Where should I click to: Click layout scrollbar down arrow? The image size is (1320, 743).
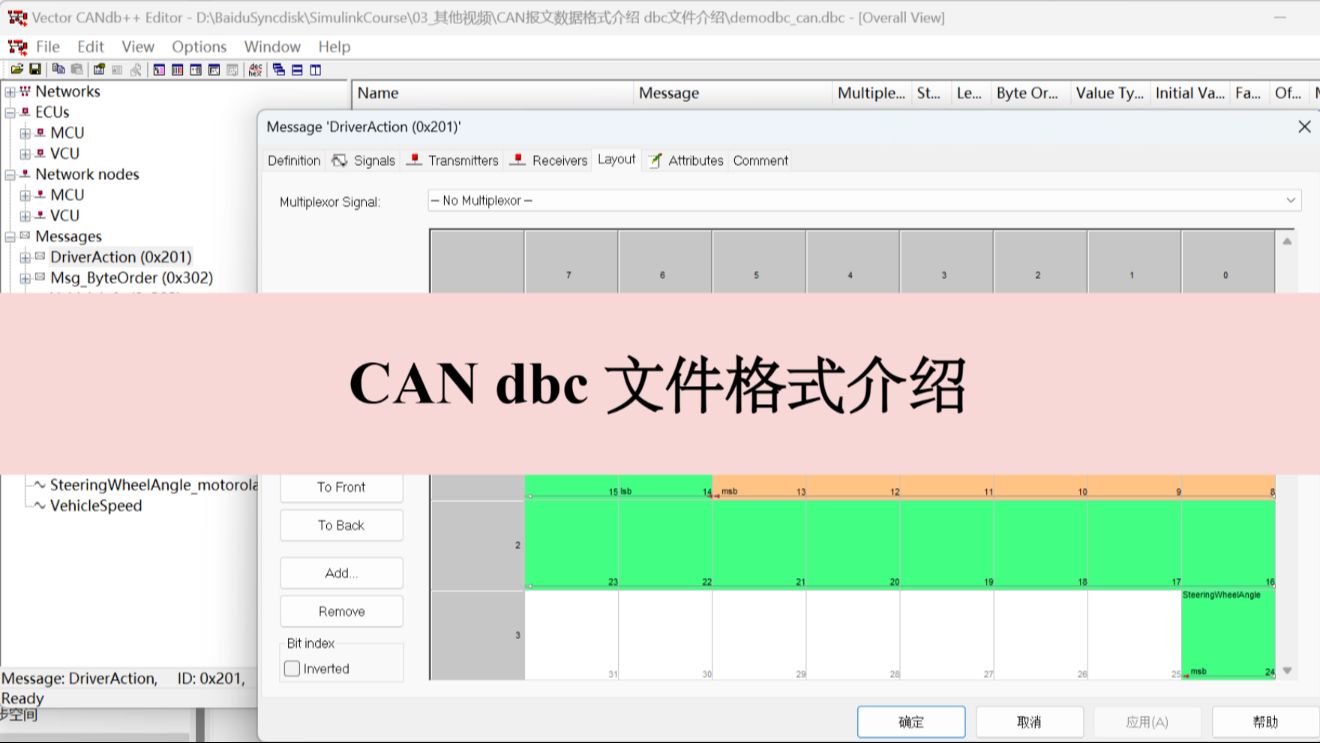click(x=1287, y=670)
